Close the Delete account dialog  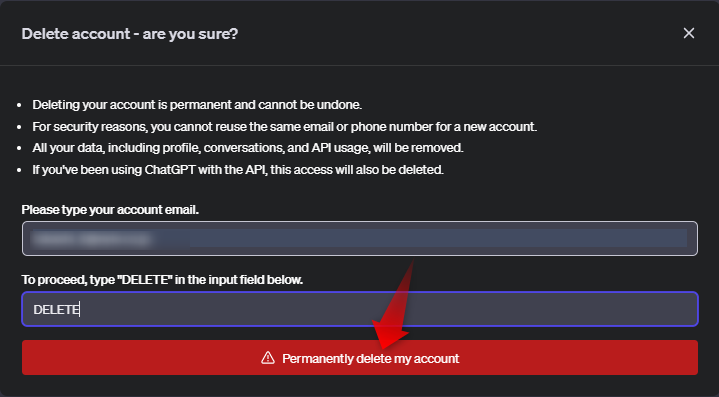(x=689, y=33)
